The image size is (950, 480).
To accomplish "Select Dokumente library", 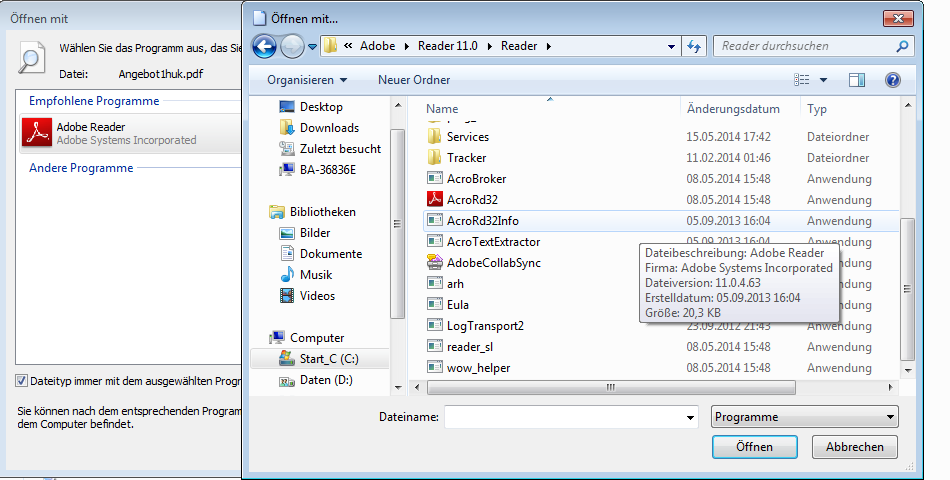I will (321, 254).
